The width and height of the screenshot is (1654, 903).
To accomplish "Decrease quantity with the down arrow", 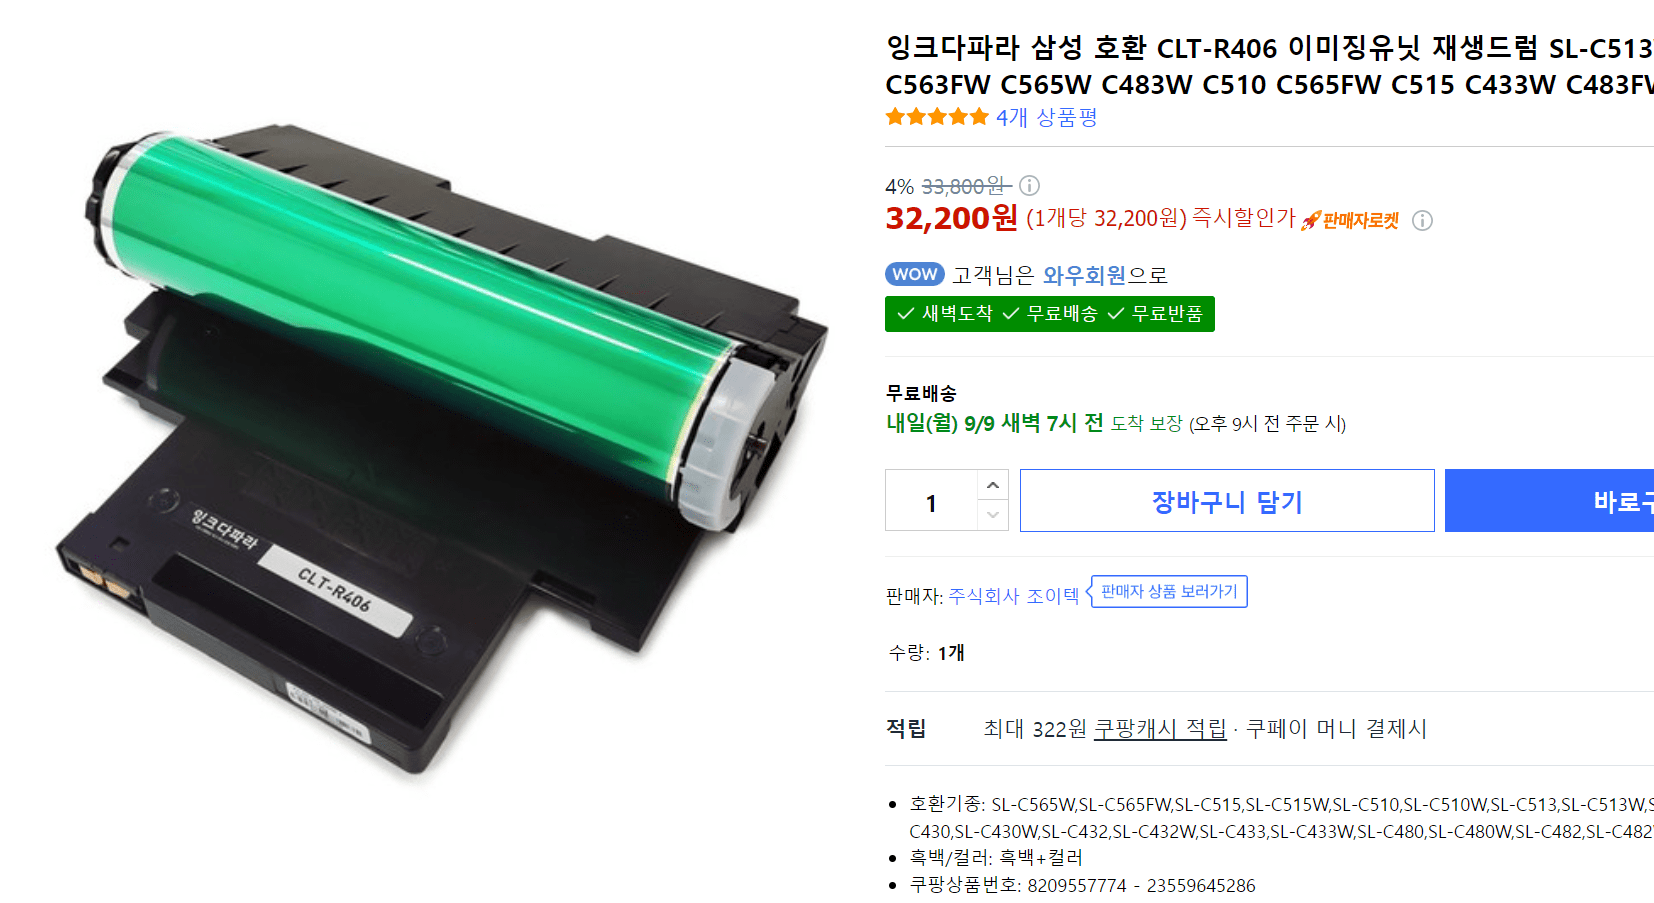I will 992,515.
